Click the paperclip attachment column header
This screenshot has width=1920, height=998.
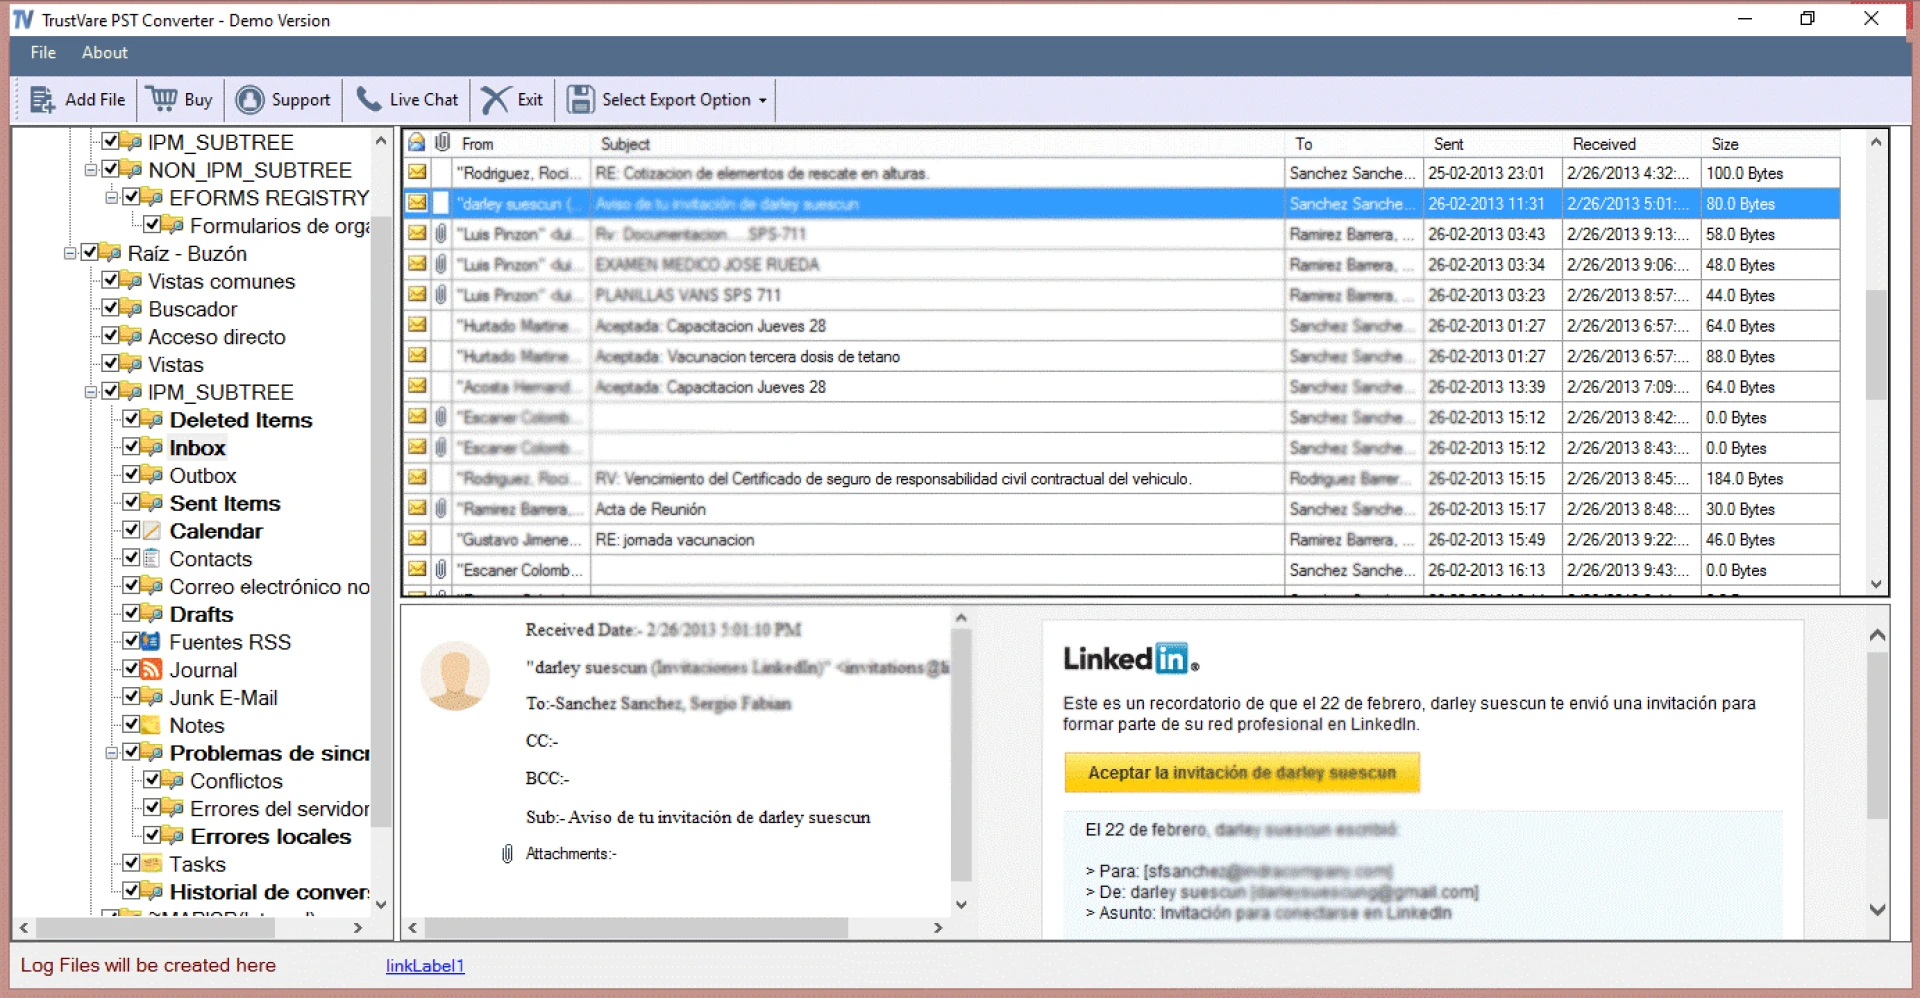[443, 142]
